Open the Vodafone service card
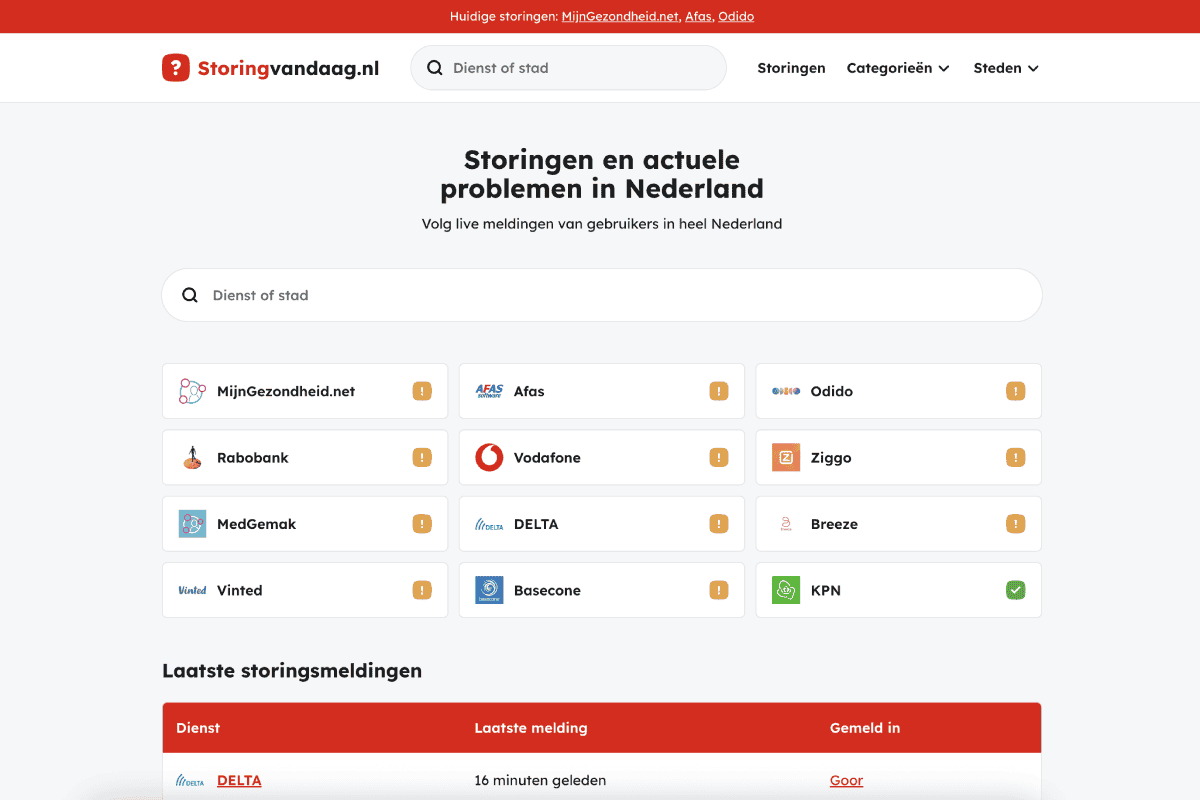Viewport: 1200px width, 800px height. tap(602, 458)
